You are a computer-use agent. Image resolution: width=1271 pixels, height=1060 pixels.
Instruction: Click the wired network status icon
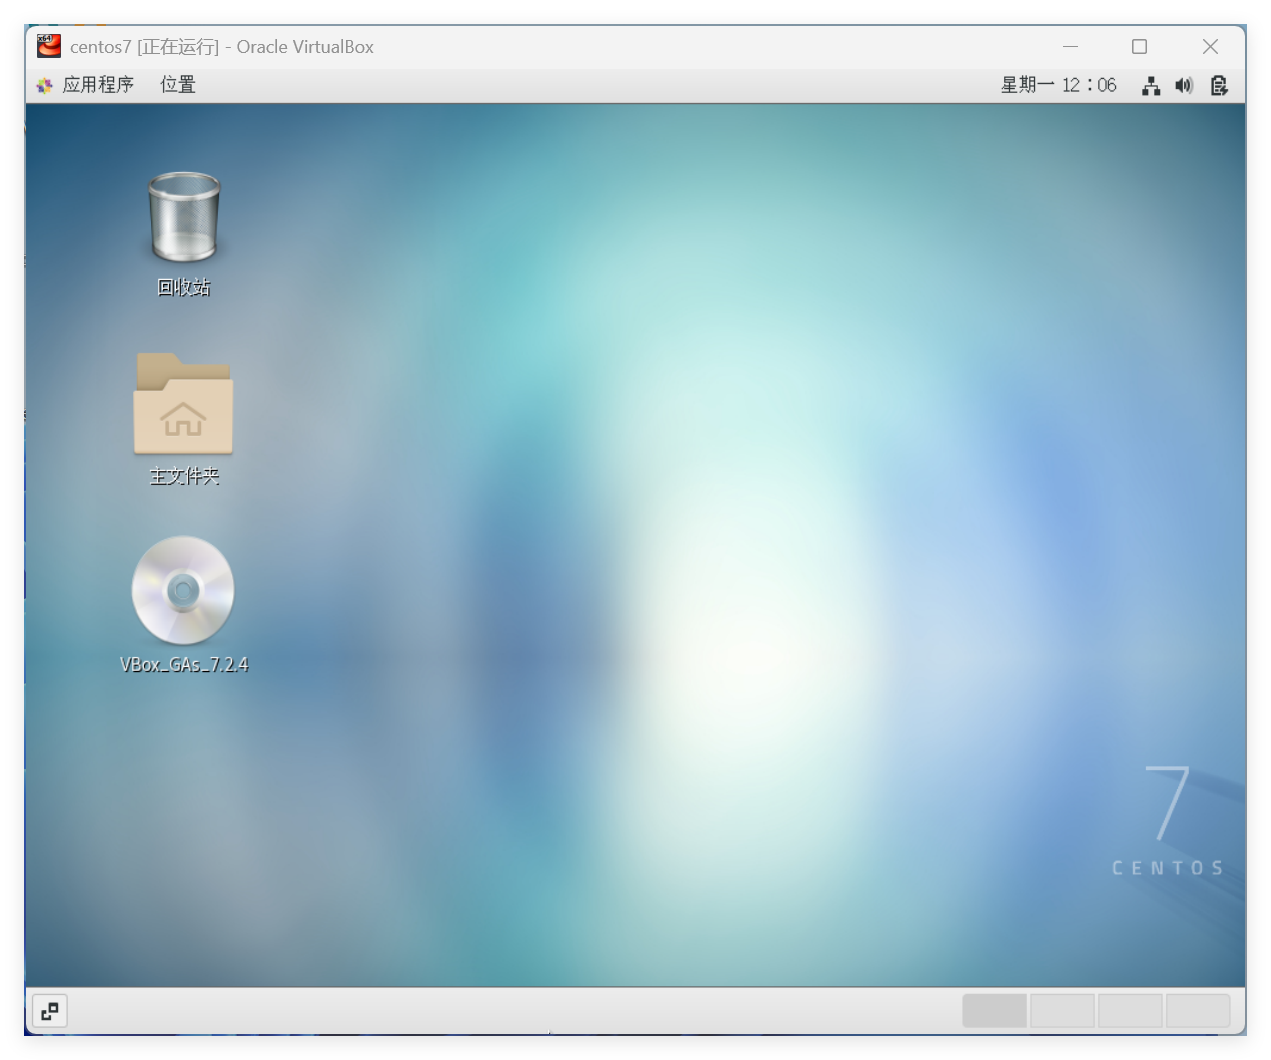[x=1151, y=86]
